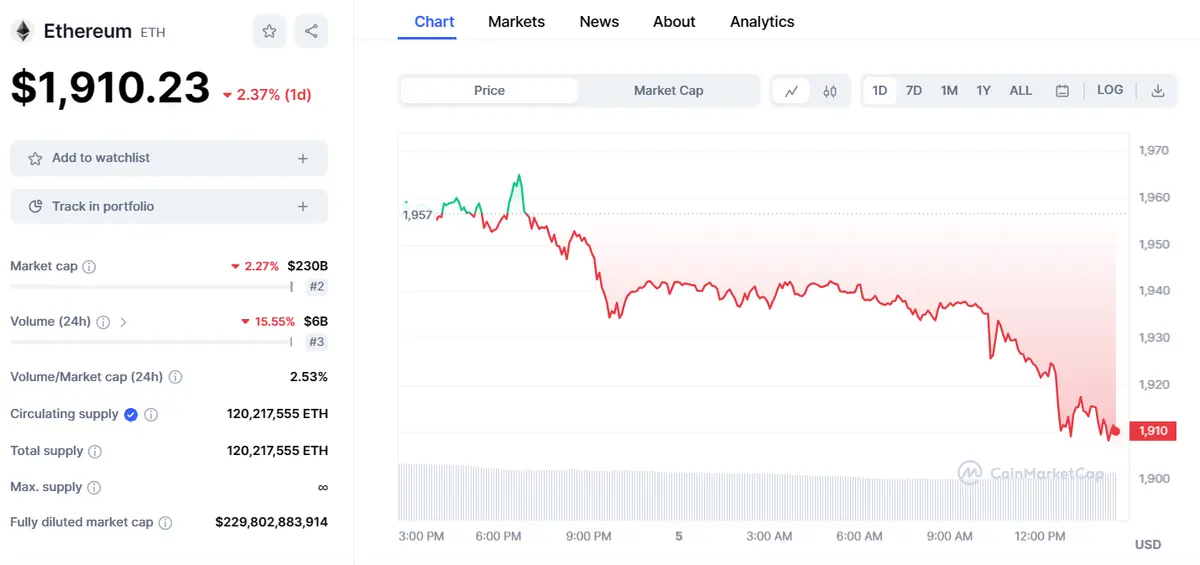The image size is (1200, 565).
Task: Click the share icon next to Ethereum
Action: tap(311, 31)
